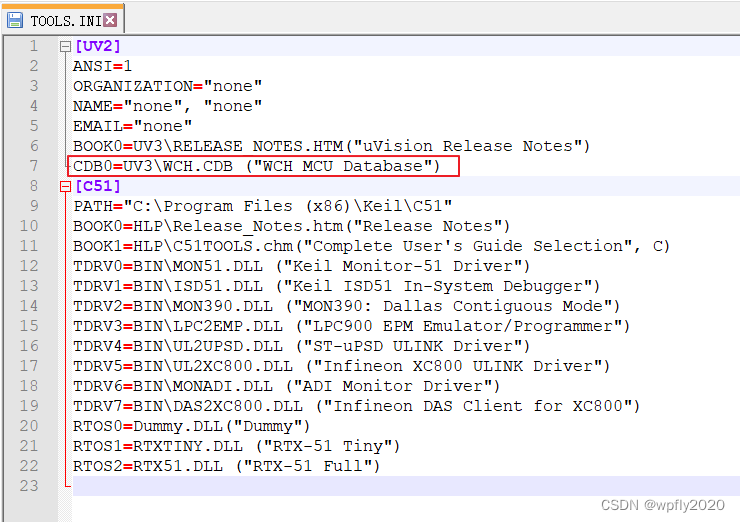This screenshot has width=740, height=522.
Task: Click the PATH="C:\Program Files (x86)\Keil\C51" line
Action: [x=263, y=206]
